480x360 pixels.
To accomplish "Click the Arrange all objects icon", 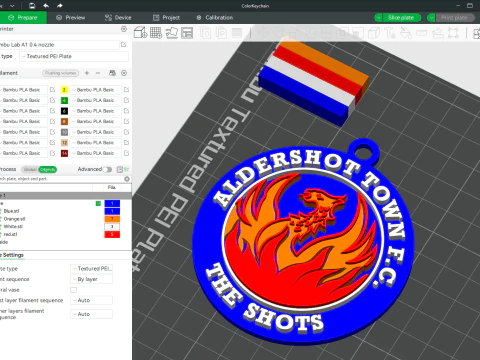I will pyautogui.click(x=187, y=33).
